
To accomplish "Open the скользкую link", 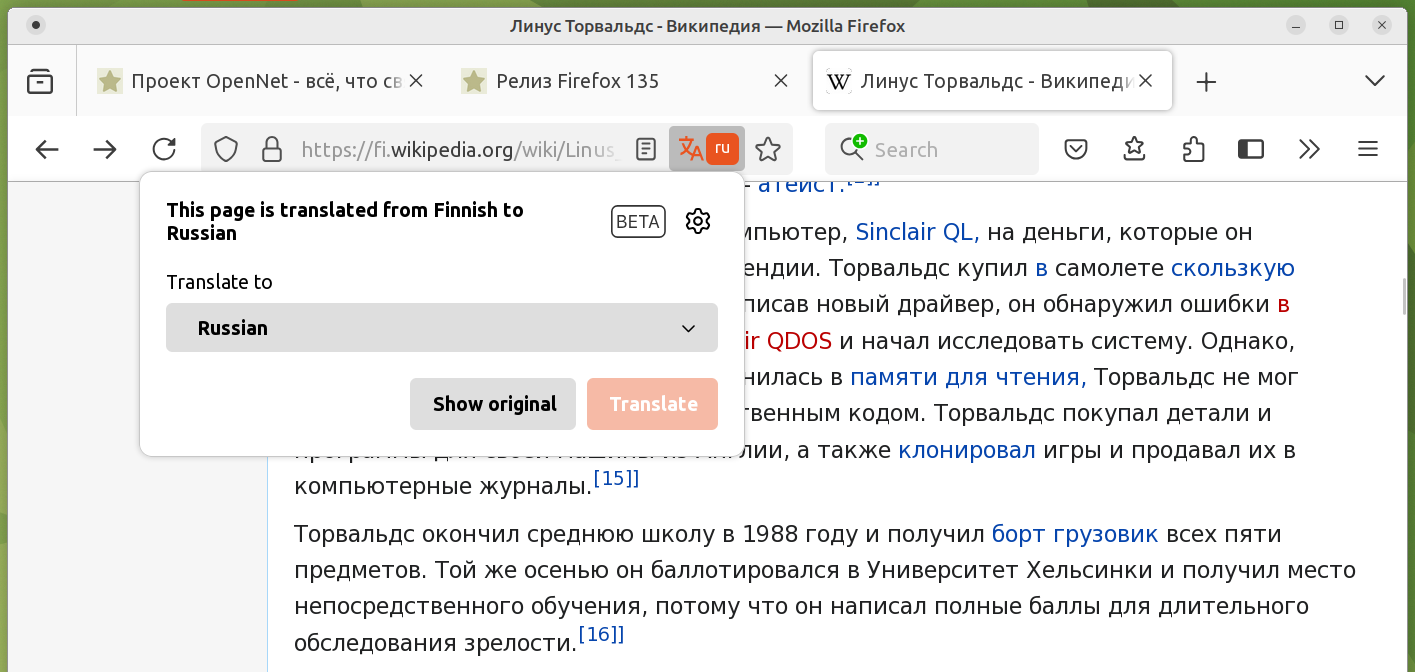I will coord(1233,269).
